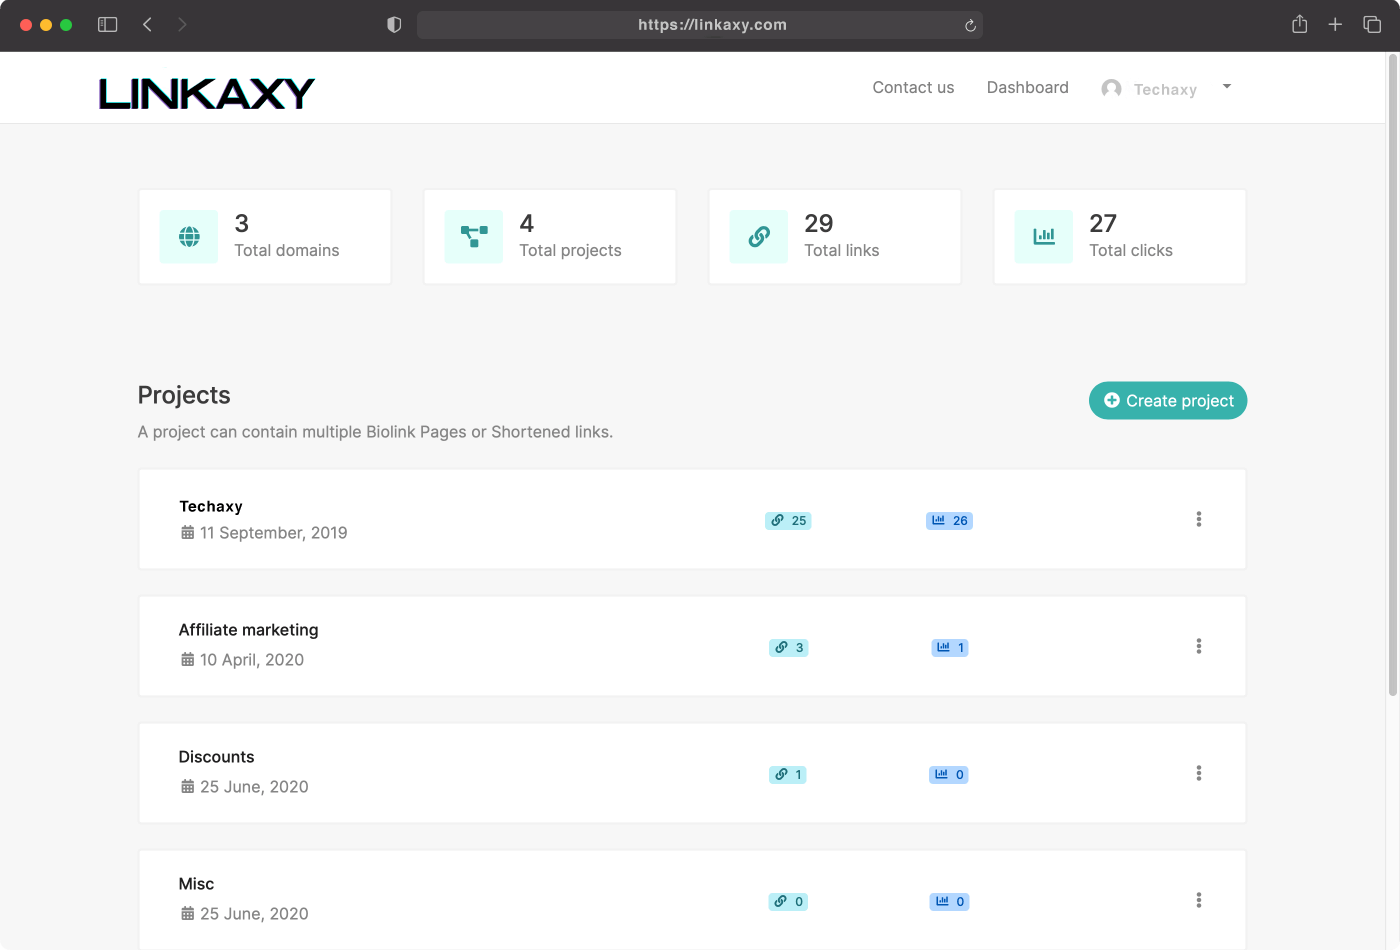Click the Discounts project links badge showing 1
This screenshot has width=1400, height=951.
(x=788, y=775)
